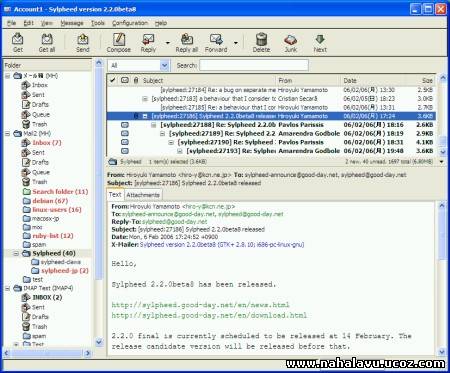450x373 pixels.
Task: Click the unread envelope column header
Action: pos(125,80)
